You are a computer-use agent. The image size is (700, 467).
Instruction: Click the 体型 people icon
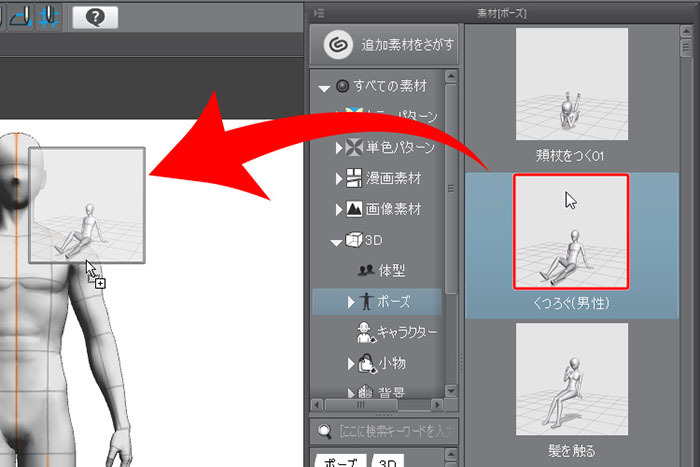point(366,271)
